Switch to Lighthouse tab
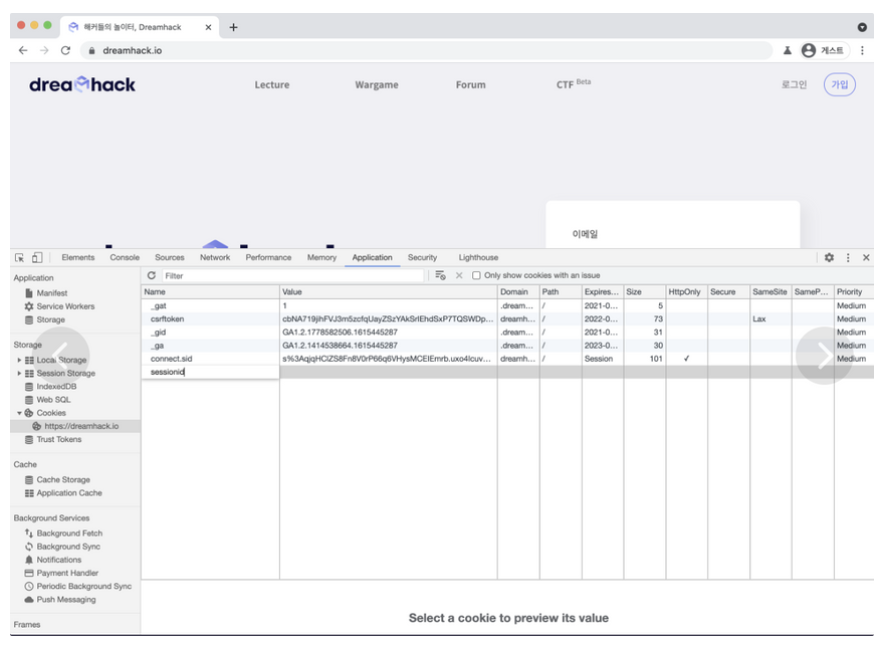Viewport: 890px width, 654px height. click(x=478, y=258)
